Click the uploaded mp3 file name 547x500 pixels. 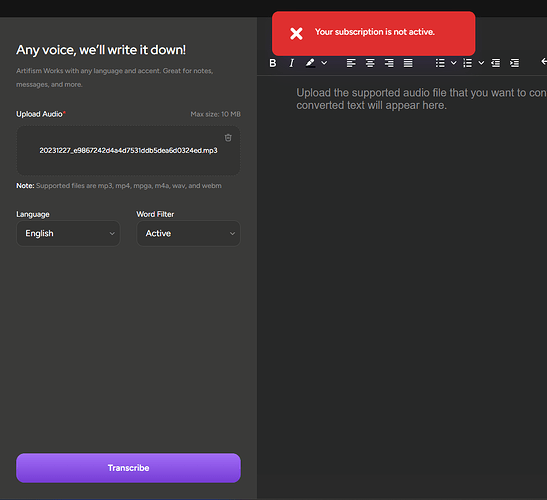click(128, 150)
